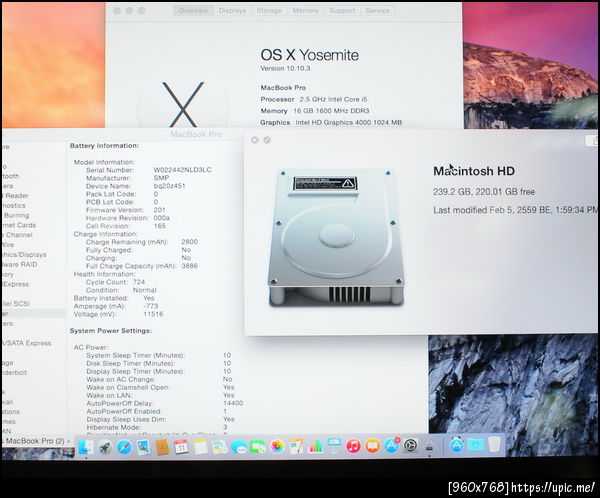
Task: Click '239.2 GB, 220.01 GB free' text
Action: tap(484, 192)
